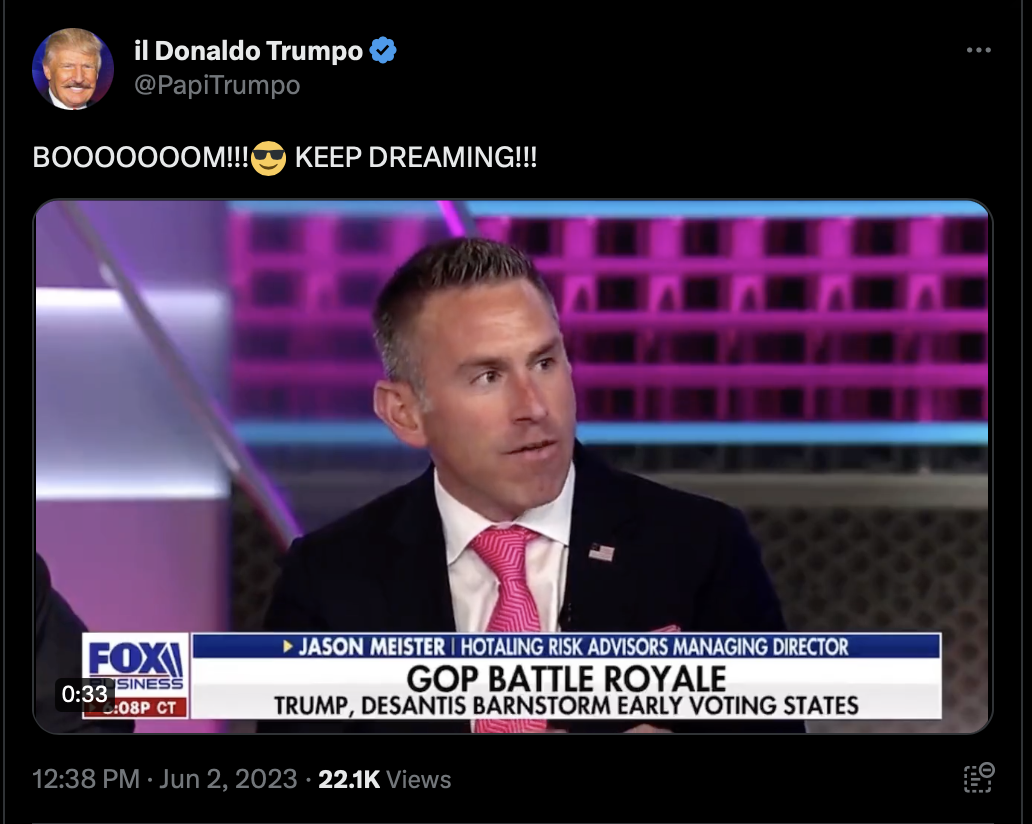
Task: Click the 12:38 PM timestamp
Action: (x=86, y=779)
